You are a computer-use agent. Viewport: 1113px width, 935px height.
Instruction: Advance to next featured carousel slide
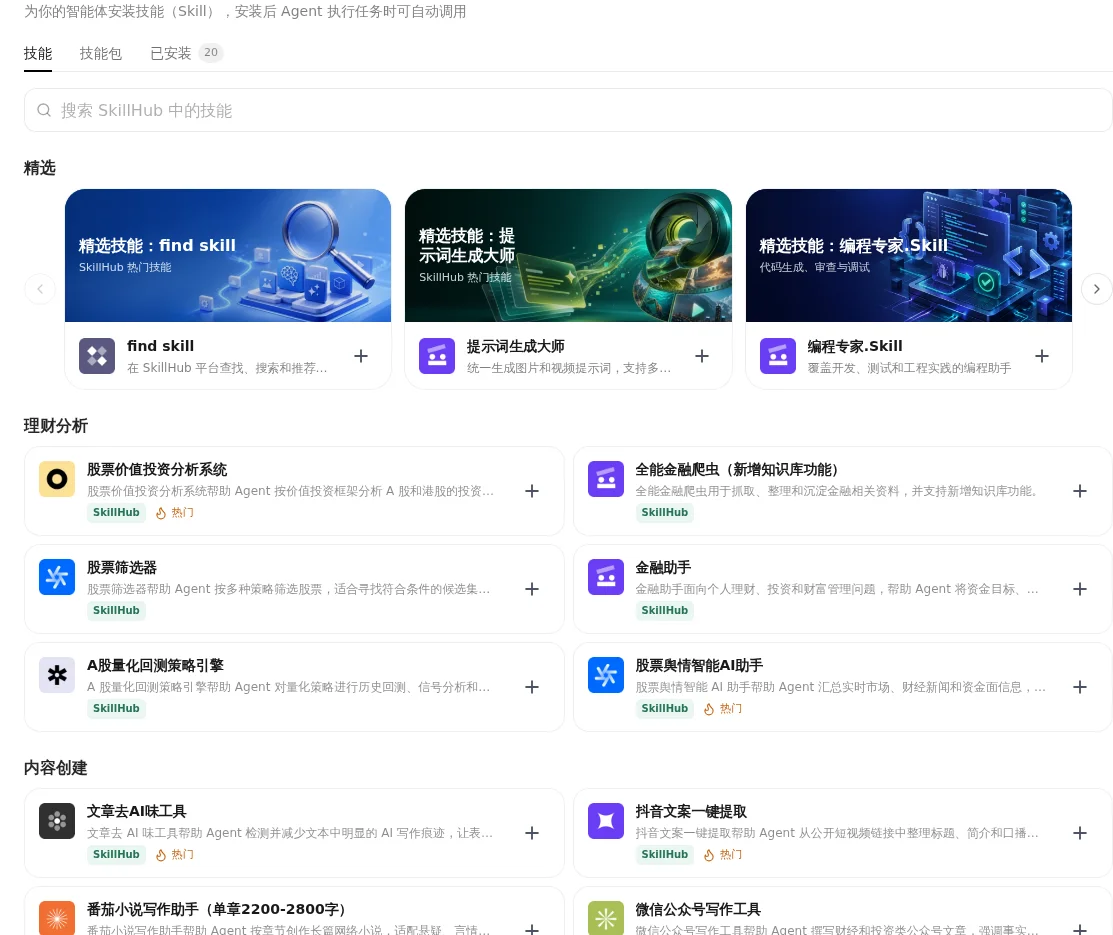[x=1097, y=289]
